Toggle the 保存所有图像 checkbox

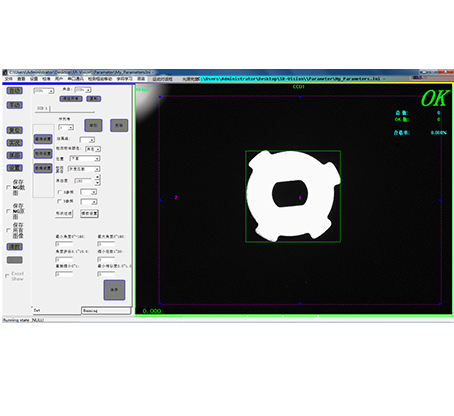pyautogui.click(x=8, y=230)
